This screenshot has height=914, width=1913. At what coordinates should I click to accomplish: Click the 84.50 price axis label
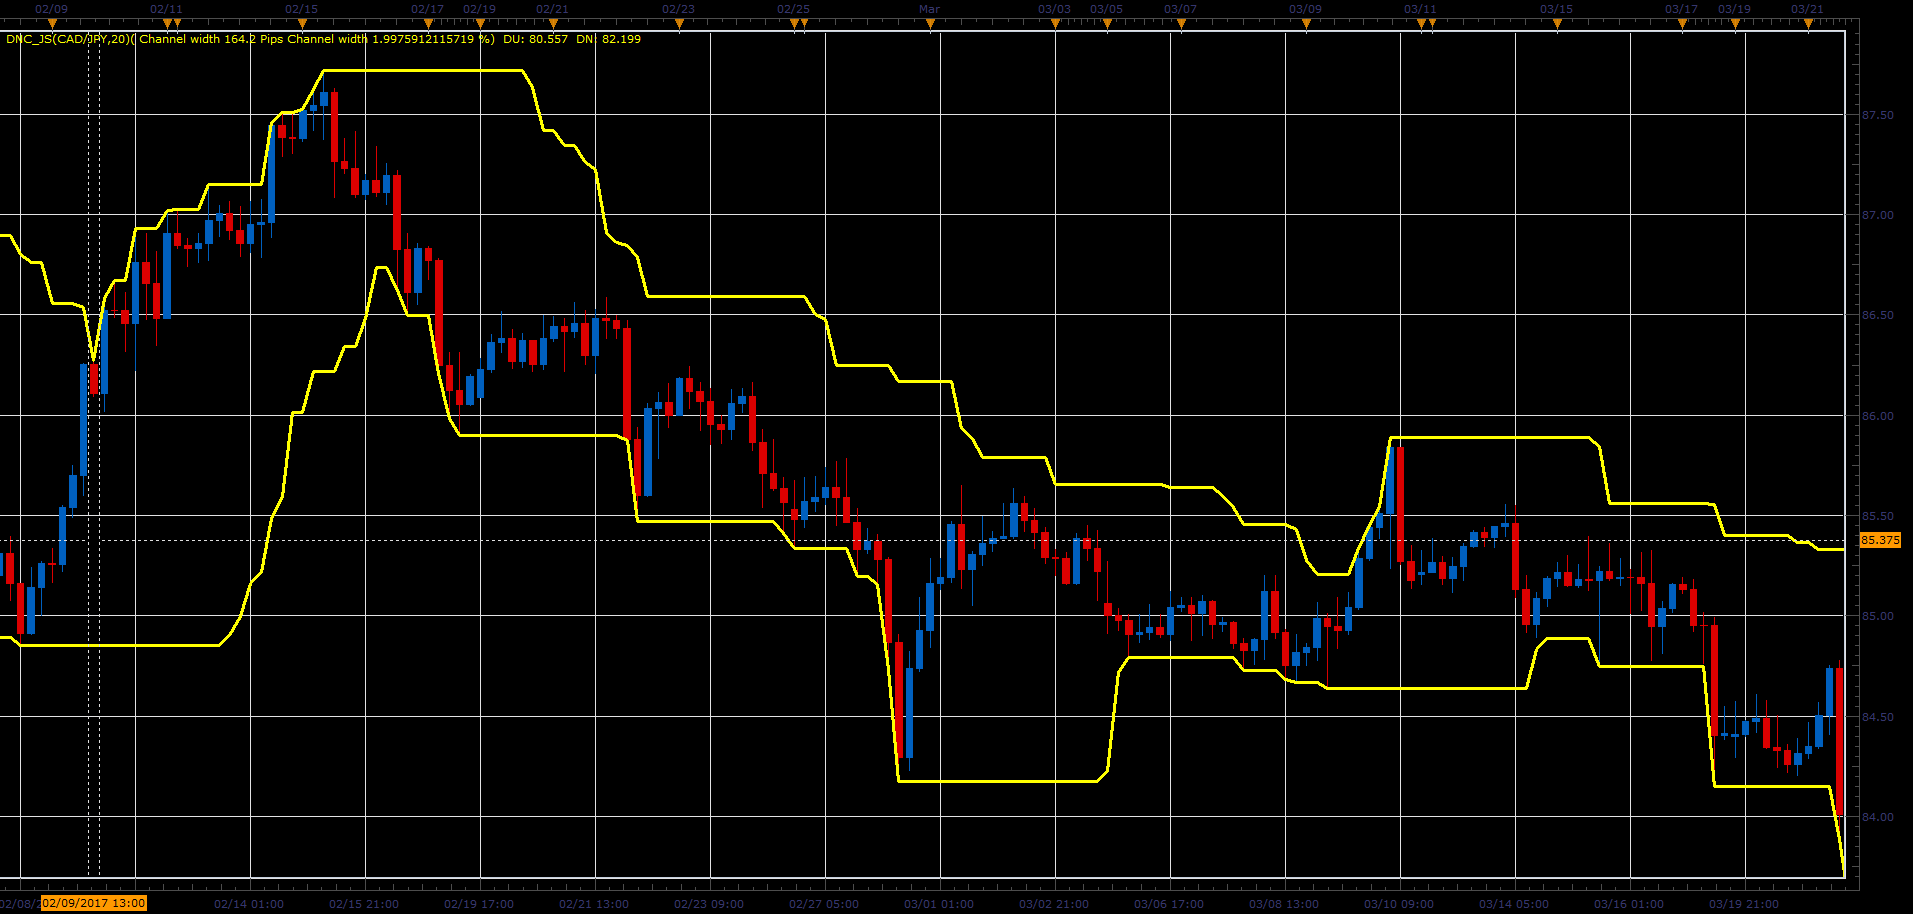[x=1877, y=717]
